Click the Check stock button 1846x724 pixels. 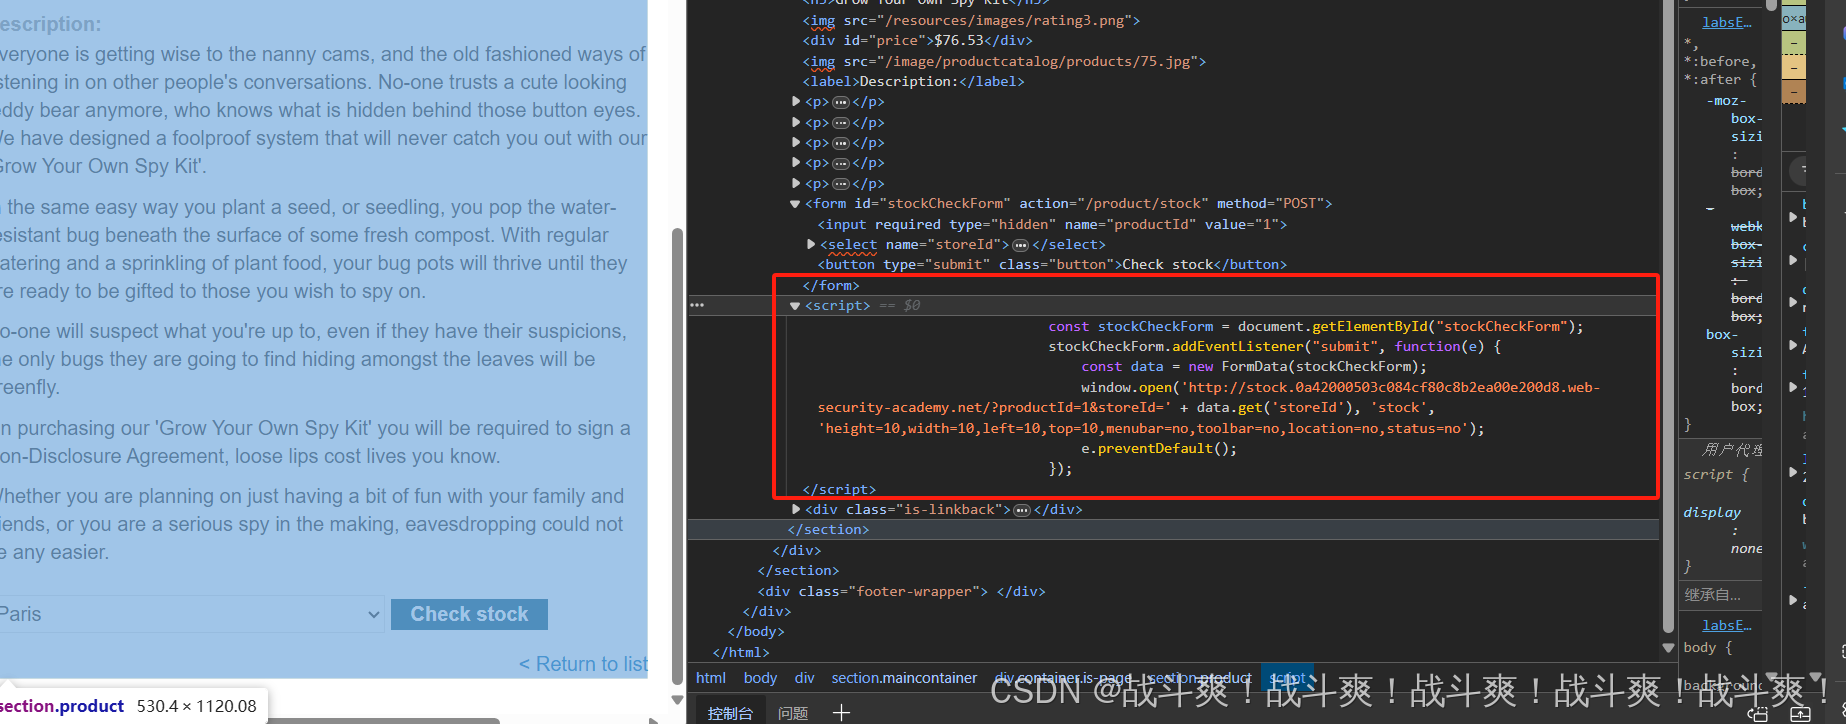tap(469, 614)
